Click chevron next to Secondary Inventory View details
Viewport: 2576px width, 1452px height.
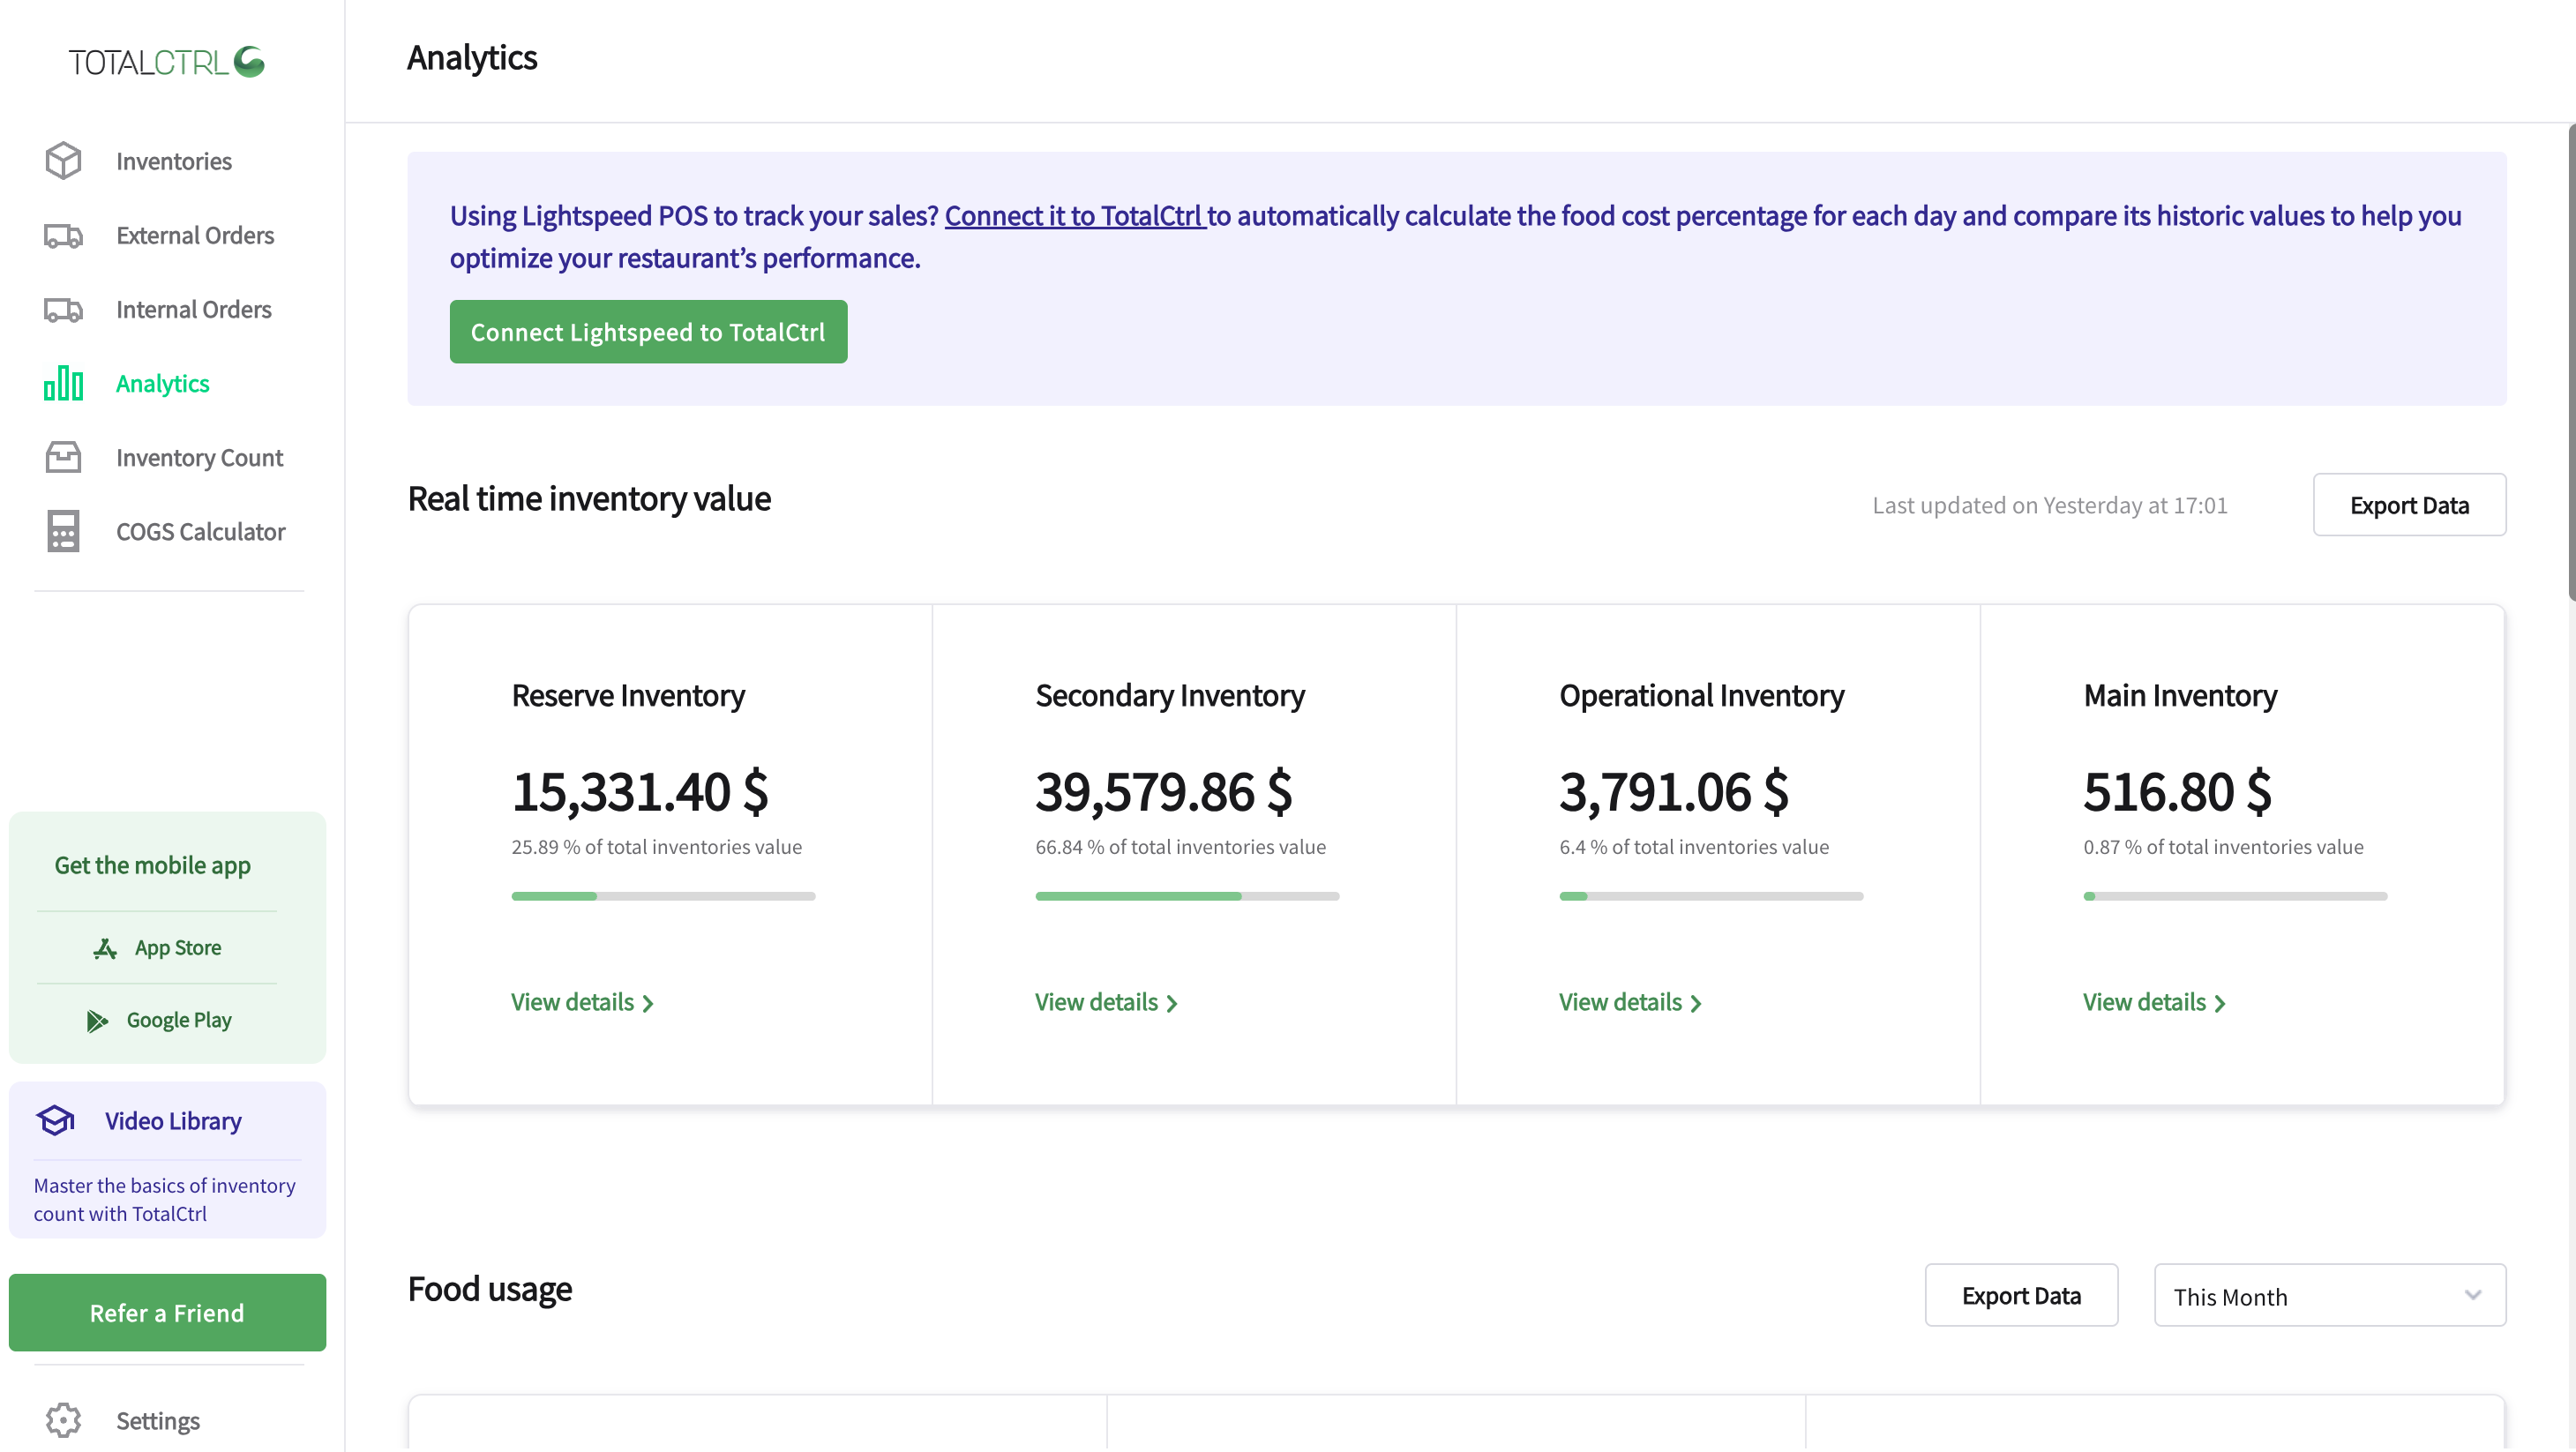(1172, 1004)
